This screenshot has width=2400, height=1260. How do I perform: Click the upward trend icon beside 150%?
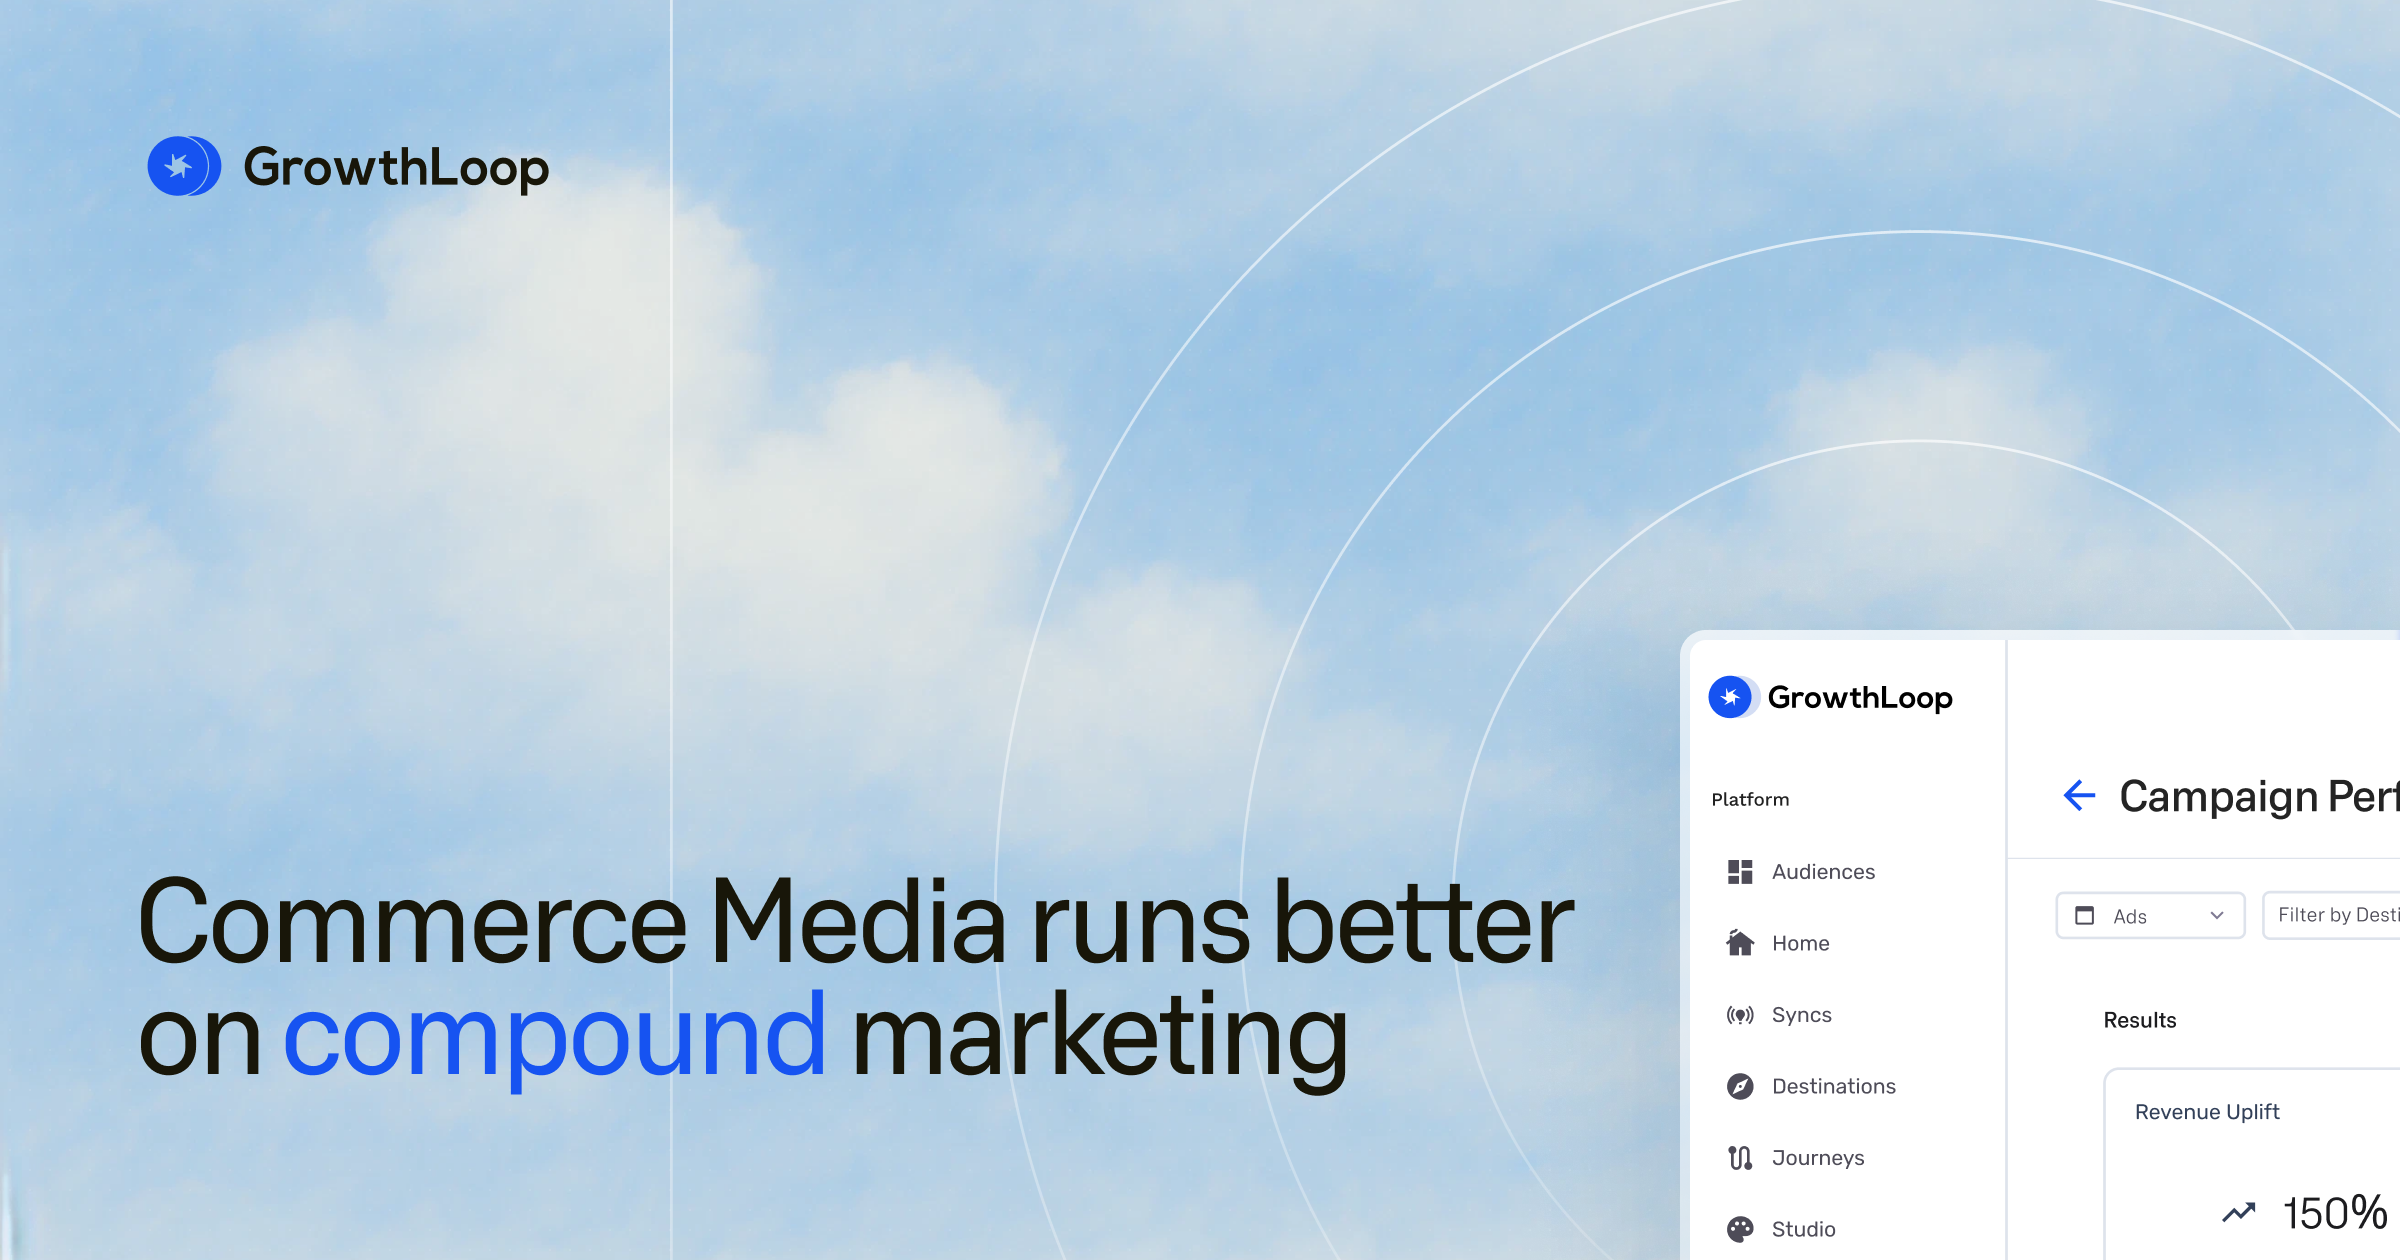(x=2239, y=1213)
